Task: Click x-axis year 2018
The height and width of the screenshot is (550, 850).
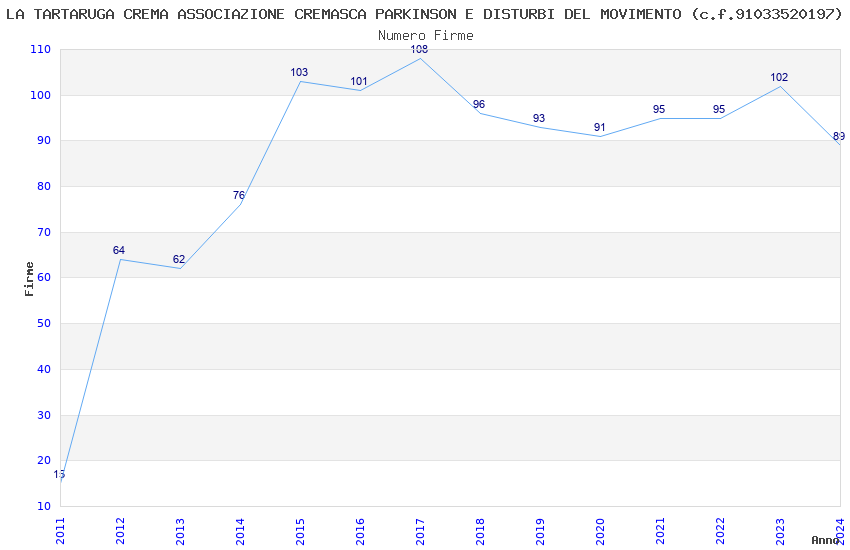Action: point(480,532)
